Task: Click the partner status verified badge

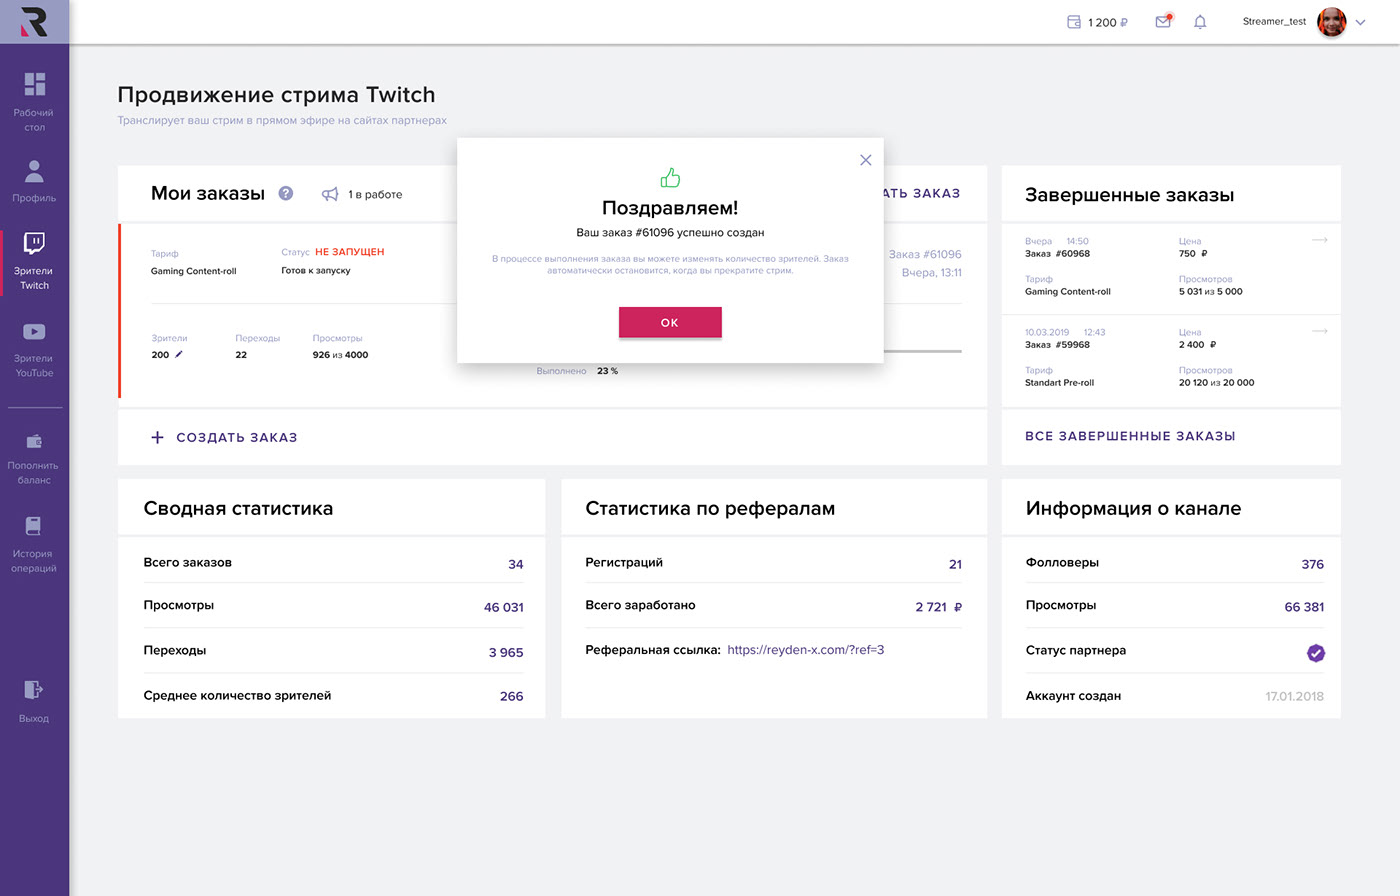Action: [1316, 653]
